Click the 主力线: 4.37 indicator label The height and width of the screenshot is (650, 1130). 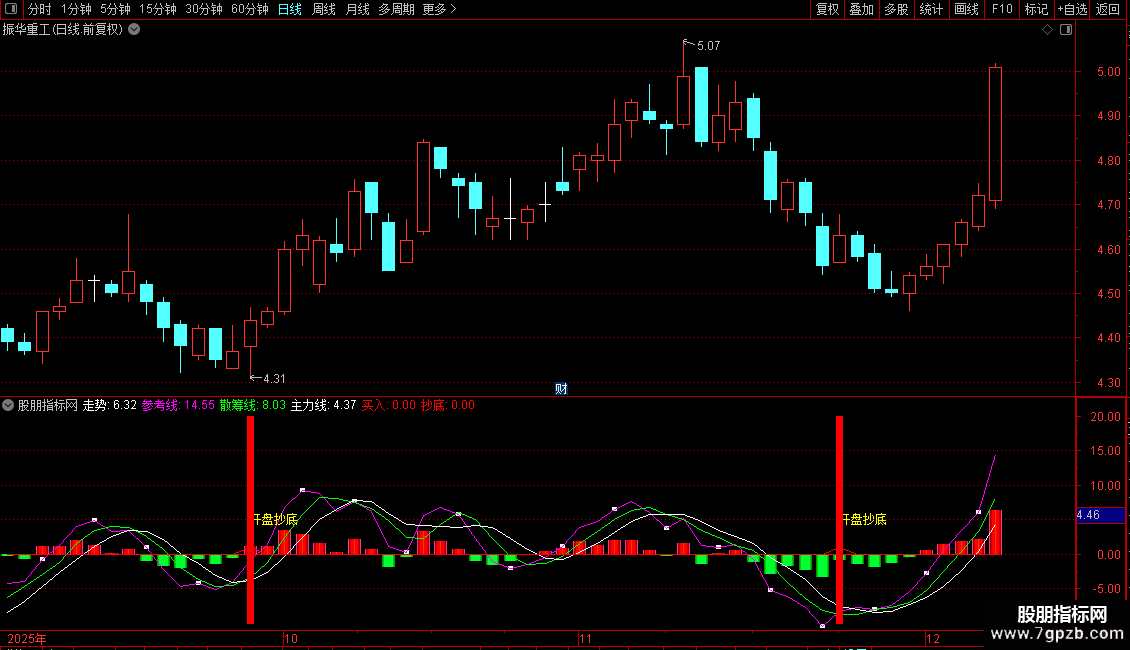pyautogui.click(x=324, y=405)
